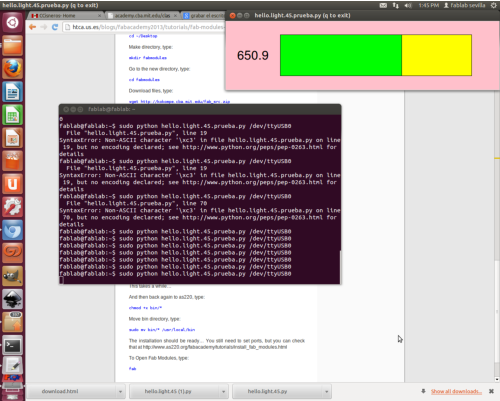Viewport: 500px width, 401px height.
Task: Close the CCisneros- Home tab
Action: 99,16
